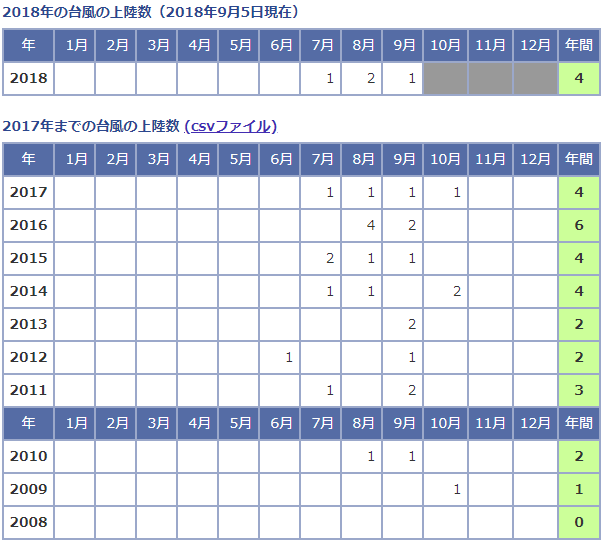Select the 2017 year row label

[29, 192]
